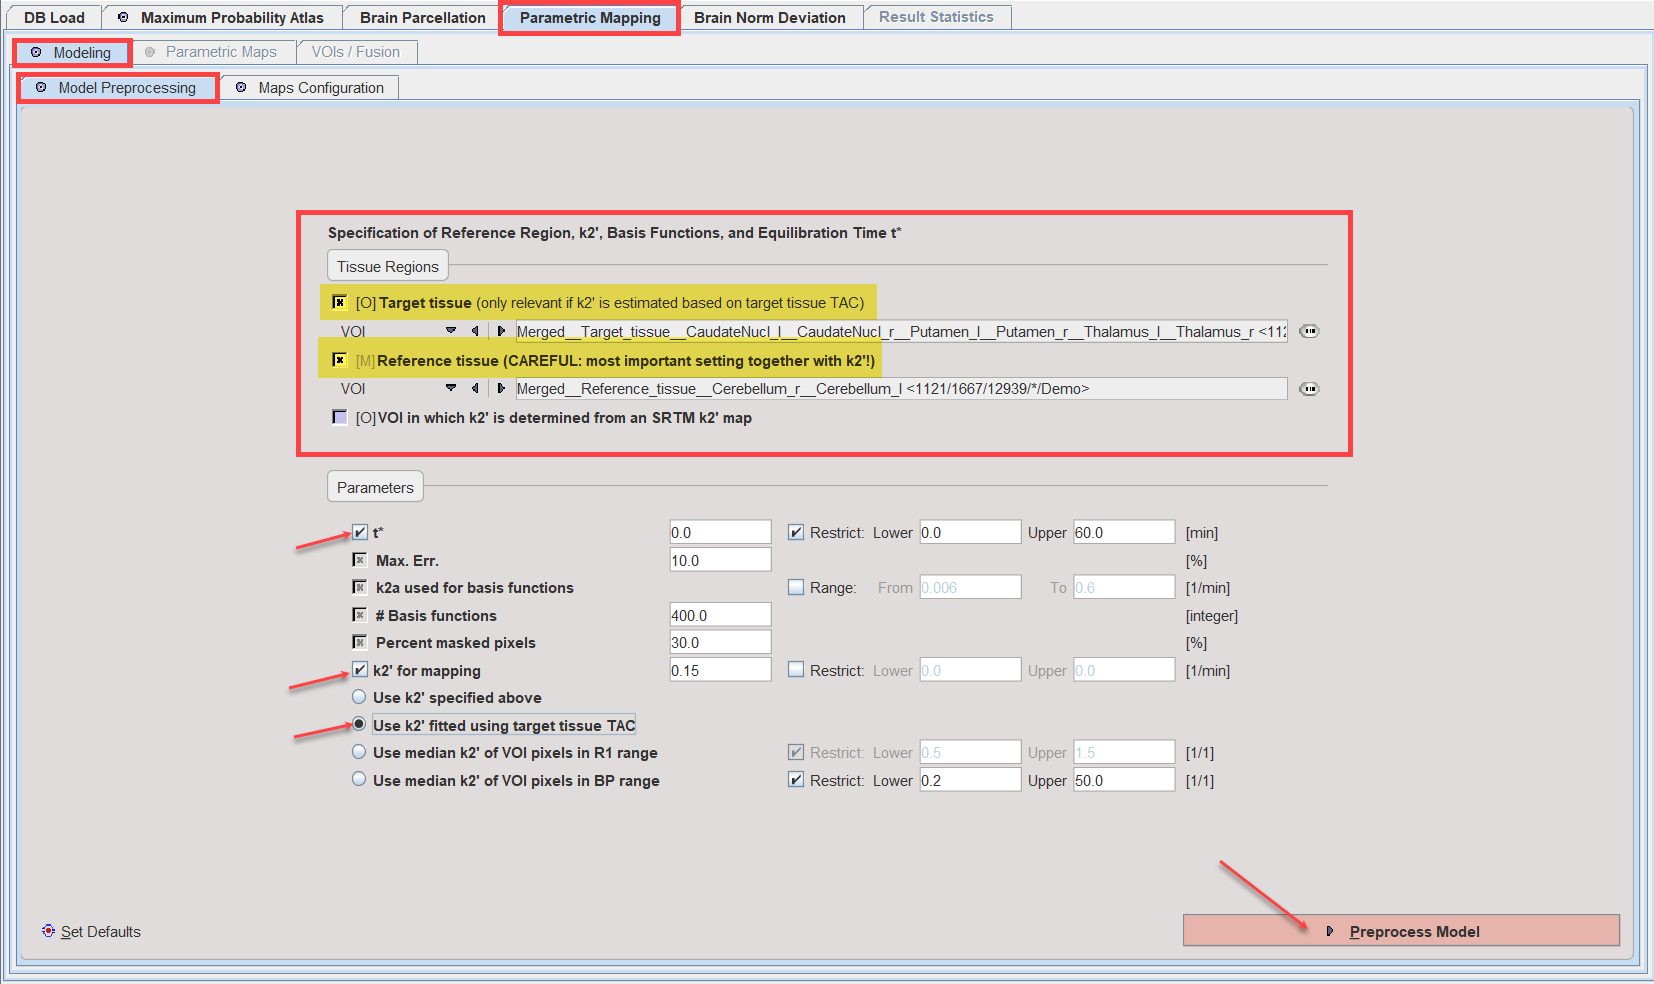The height and width of the screenshot is (984, 1654).
Task: Toggle the Target tissue checkbox
Action: (340, 302)
